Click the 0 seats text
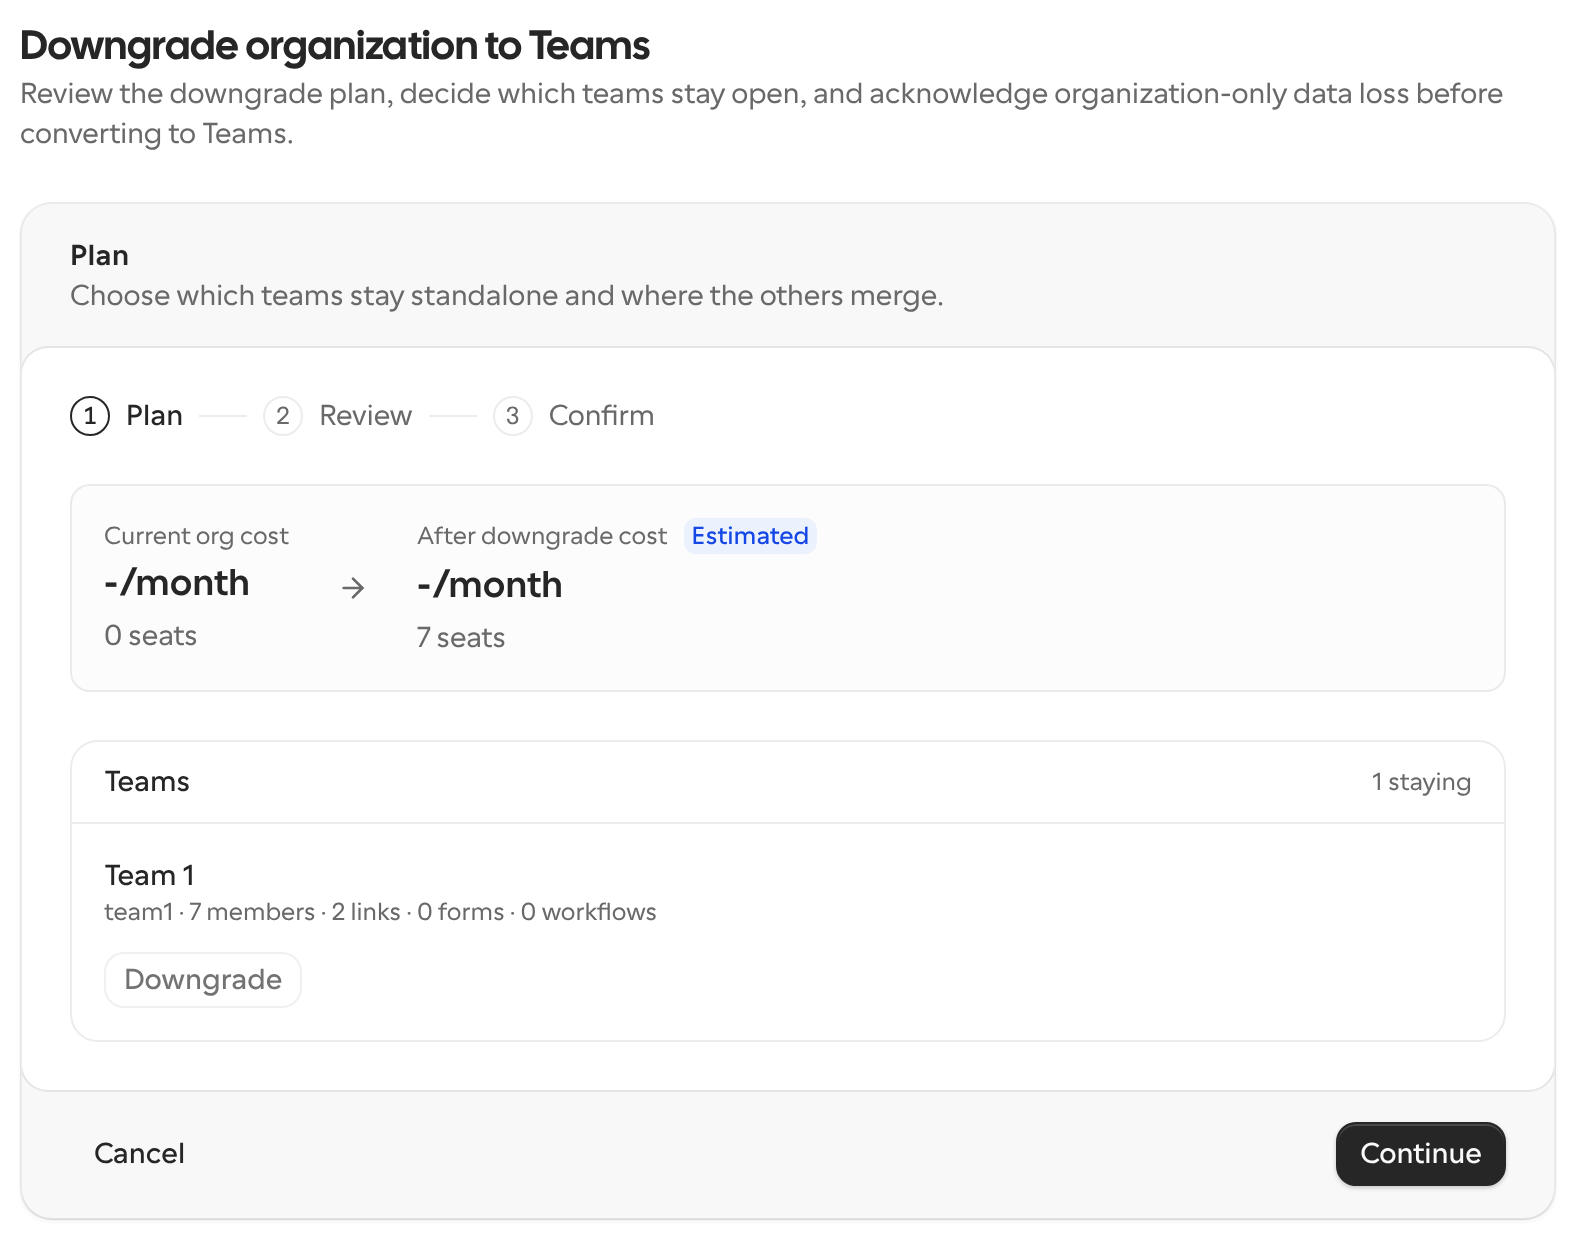Screen dimensions: 1580x1240 pyautogui.click(x=151, y=636)
